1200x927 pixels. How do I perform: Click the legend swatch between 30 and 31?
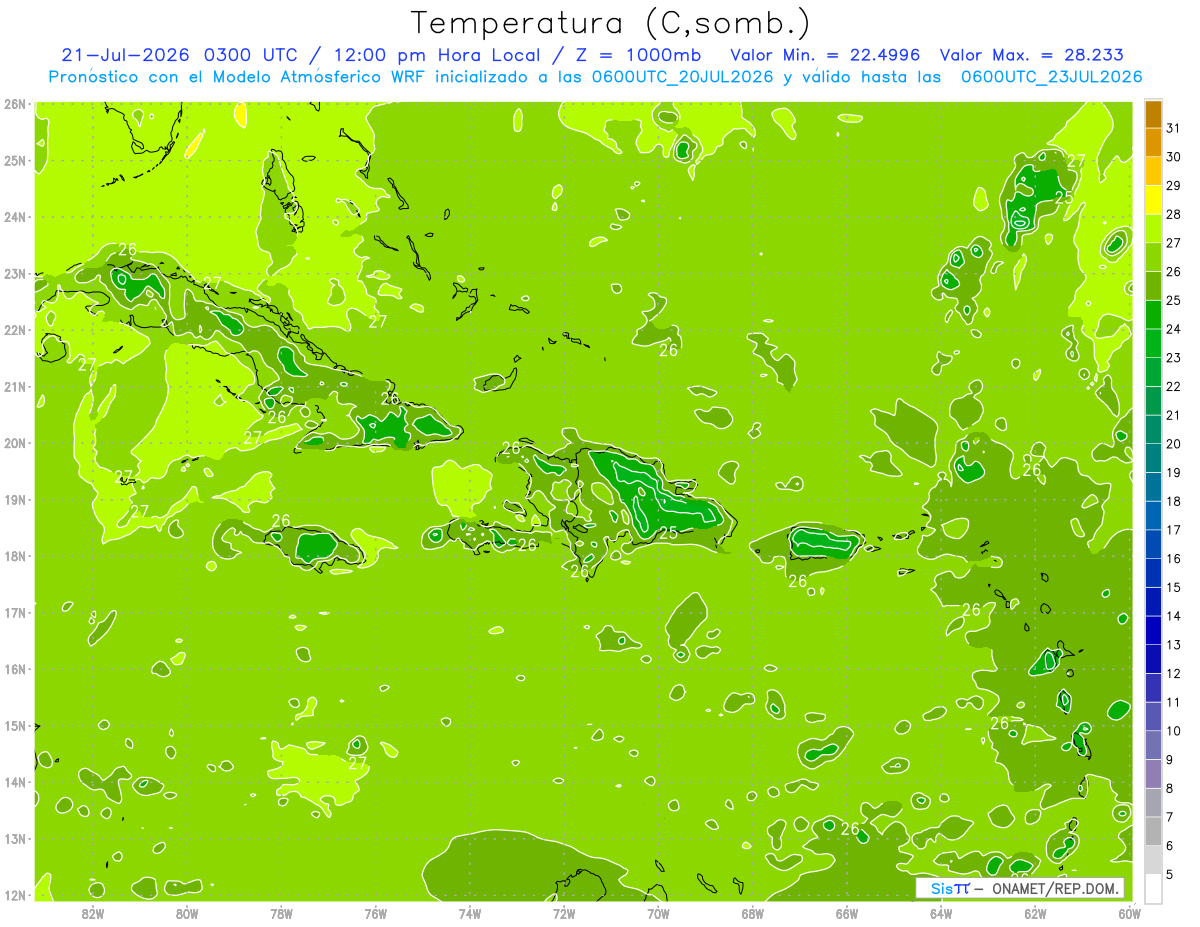coord(1153,142)
